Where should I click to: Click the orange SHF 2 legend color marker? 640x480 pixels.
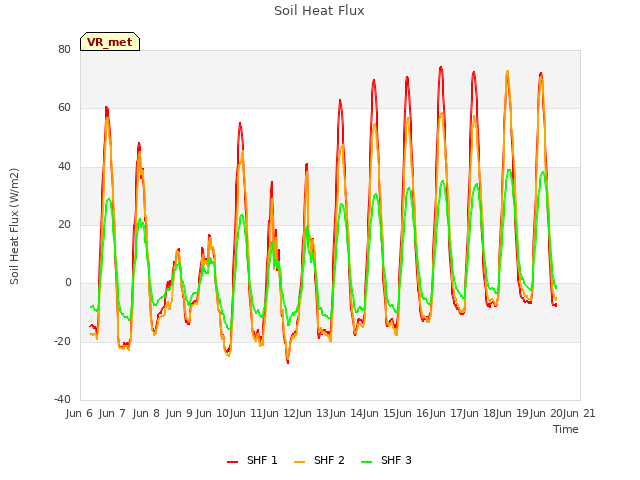point(299,462)
